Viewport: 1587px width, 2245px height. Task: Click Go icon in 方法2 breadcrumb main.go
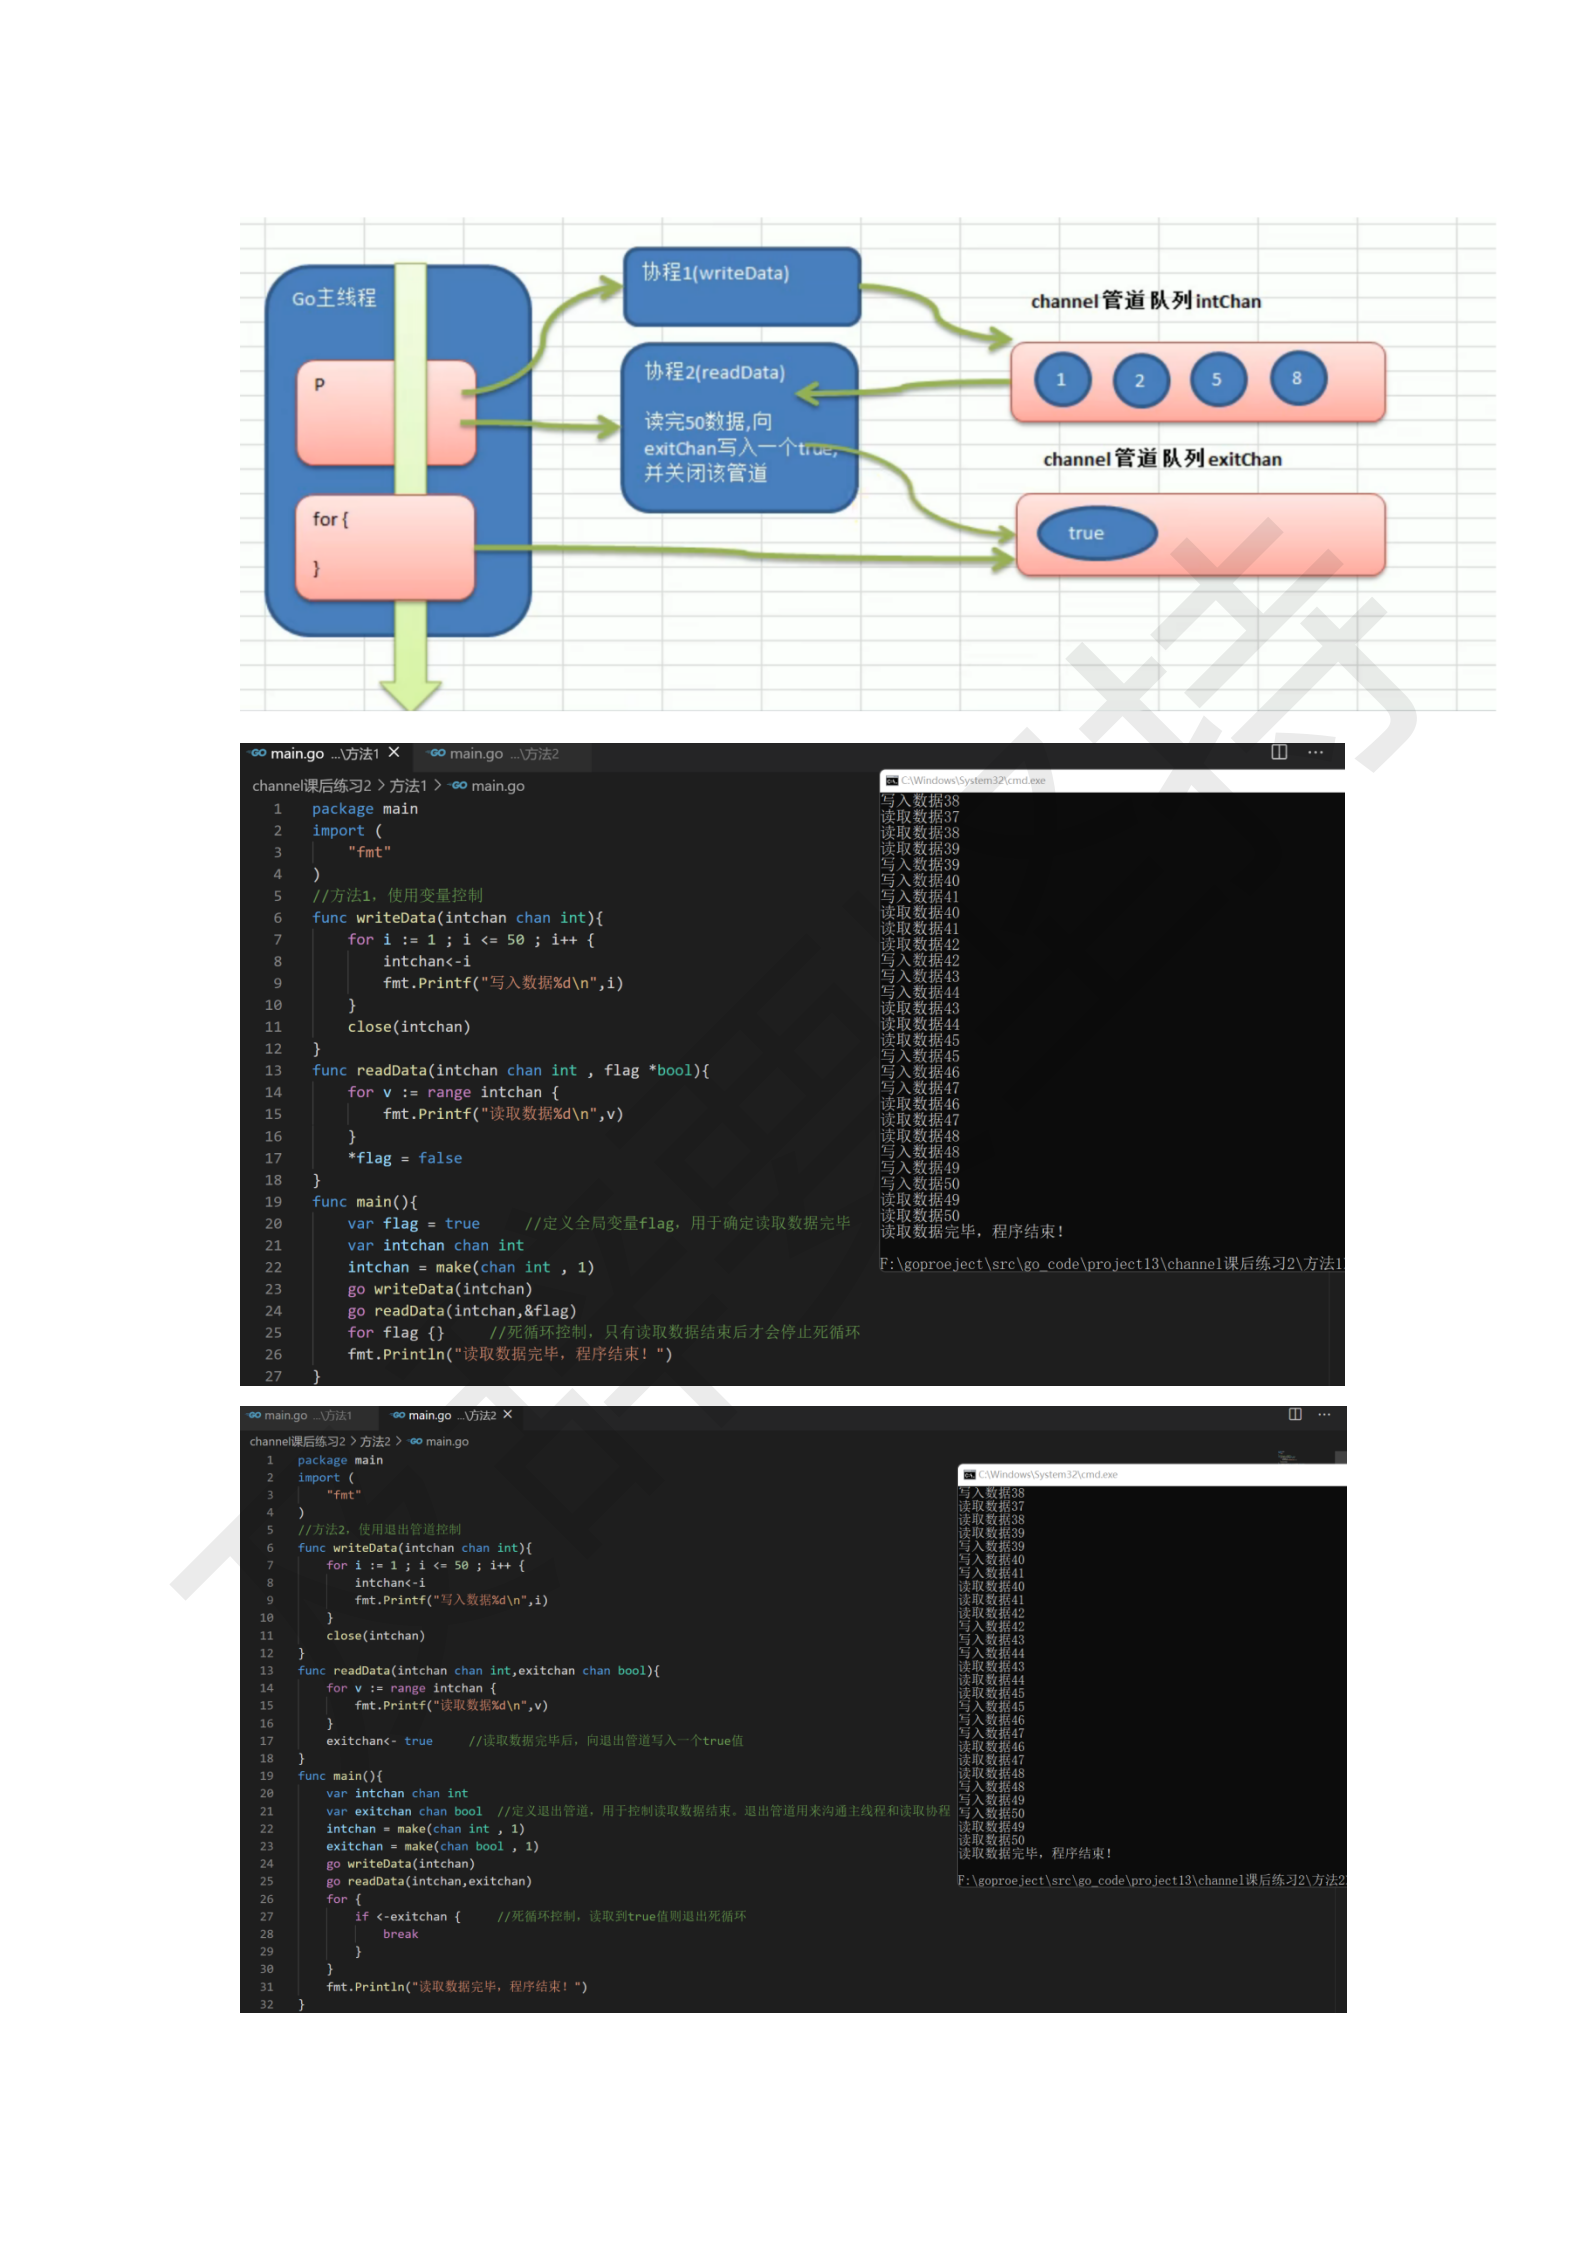[416, 1441]
